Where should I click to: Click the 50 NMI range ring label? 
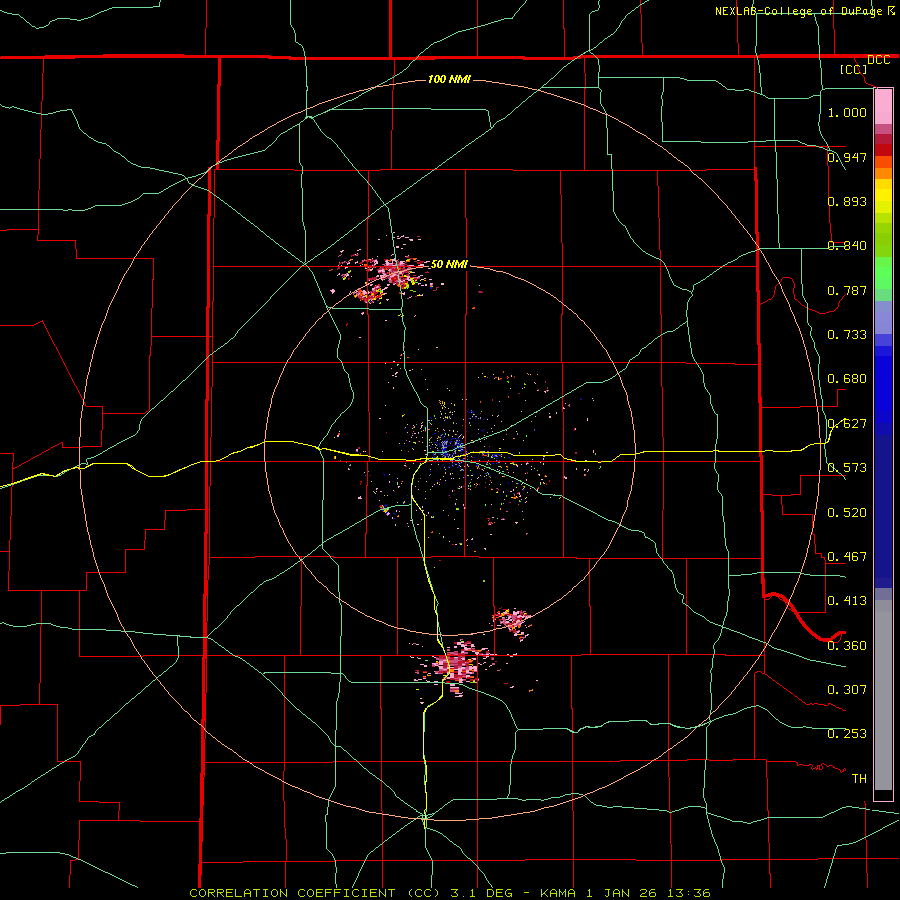449,264
